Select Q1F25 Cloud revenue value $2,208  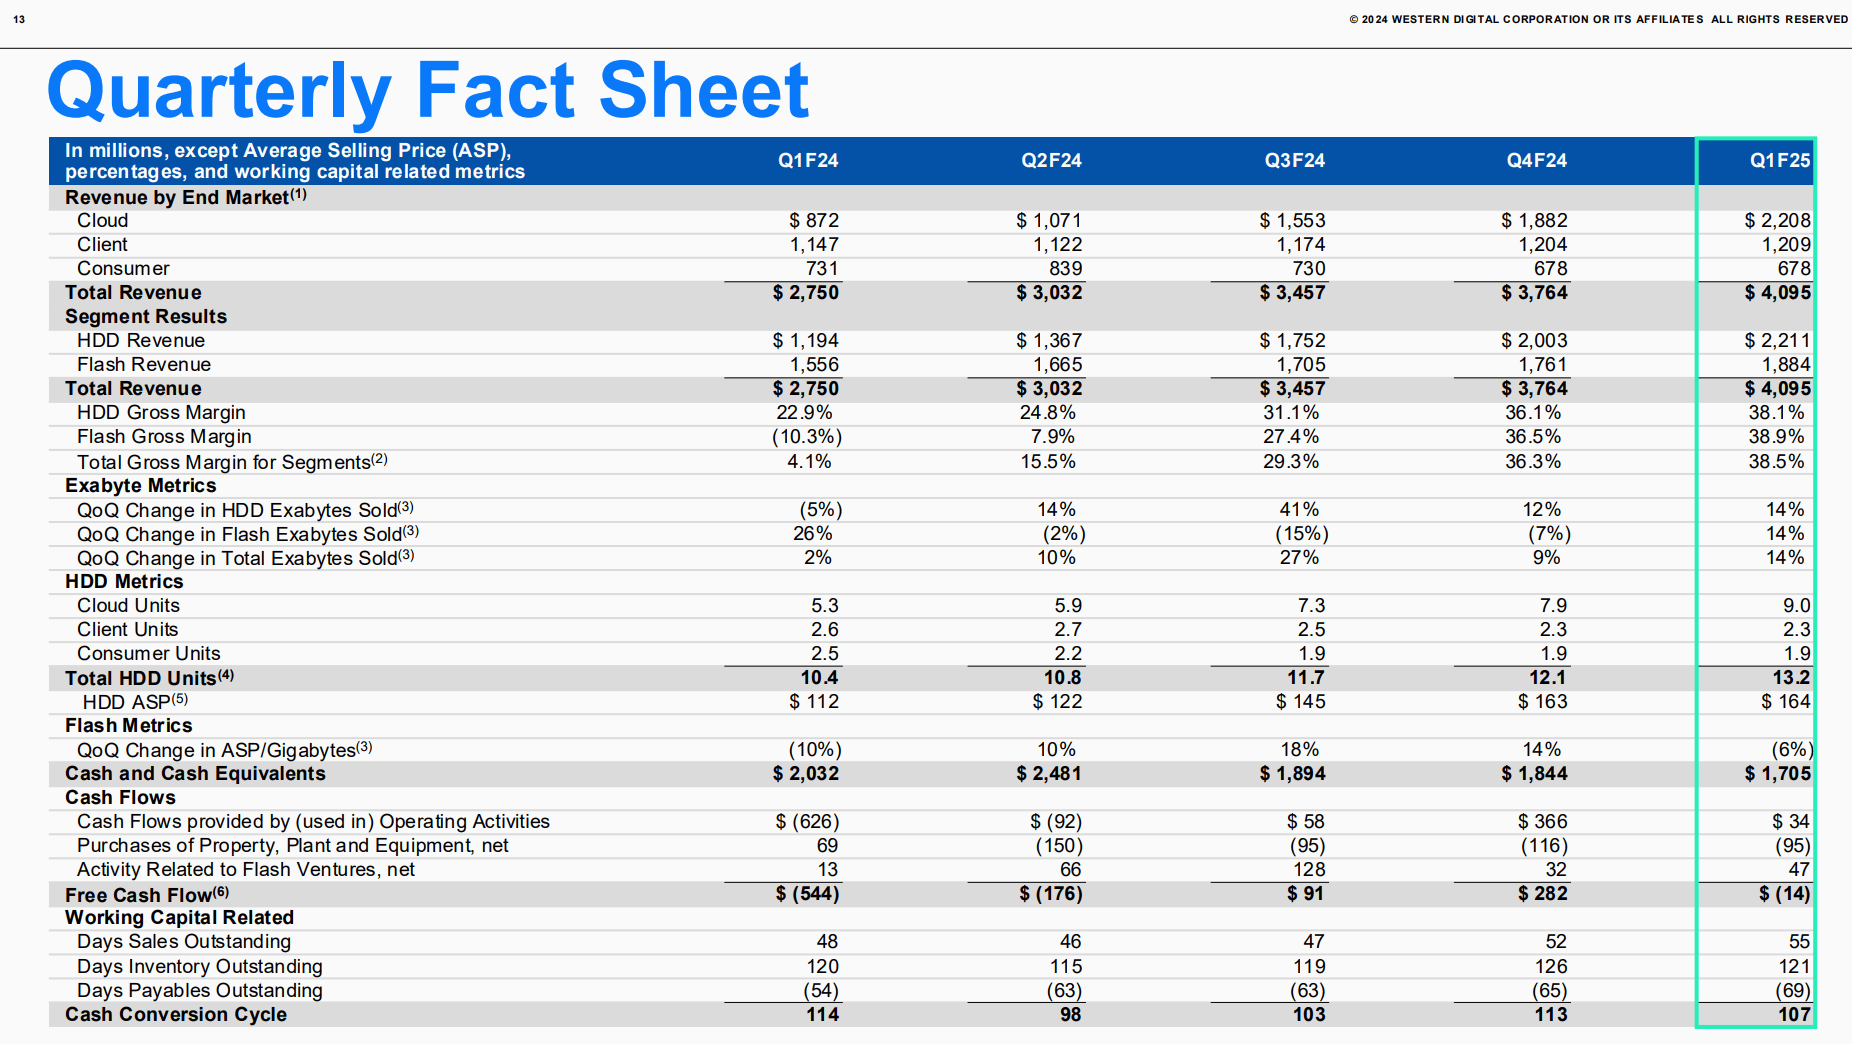click(x=1777, y=221)
